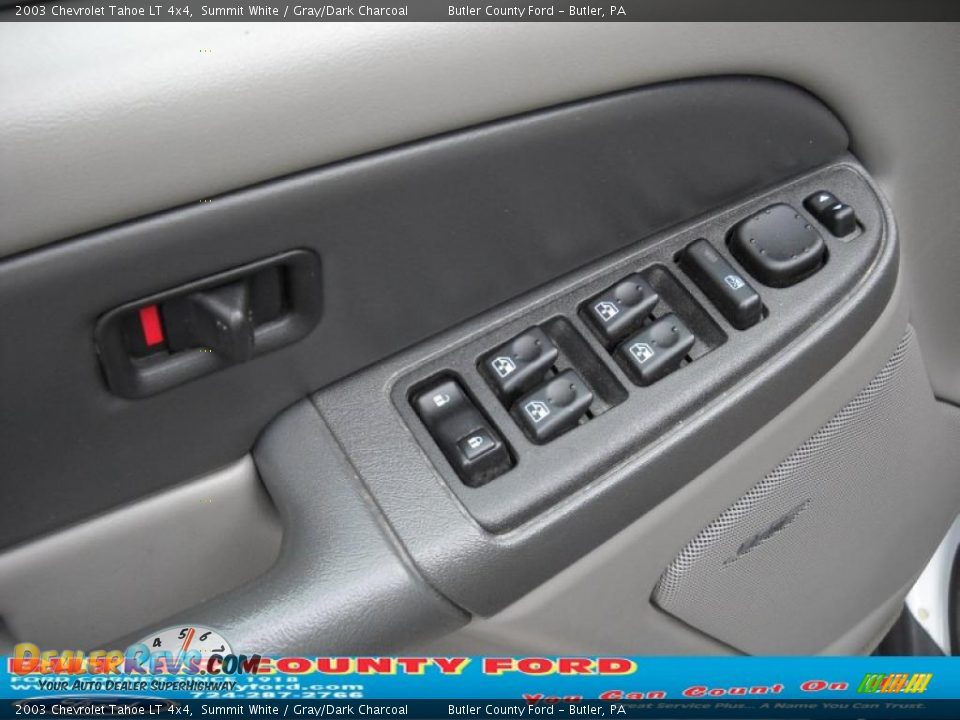This screenshot has height=720, width=960.
Task: Select bottom caption "Butler County Ford – Butler, PA"
Action: (x=537, y=710)
